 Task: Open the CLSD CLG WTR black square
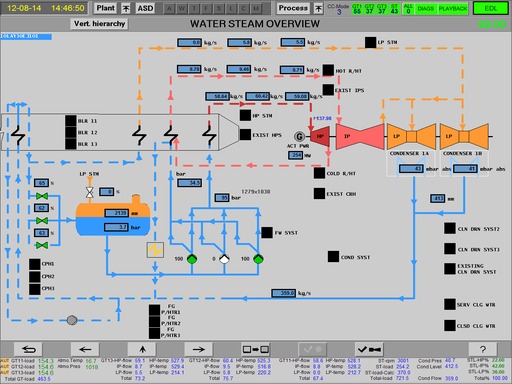tap(450, 325)
